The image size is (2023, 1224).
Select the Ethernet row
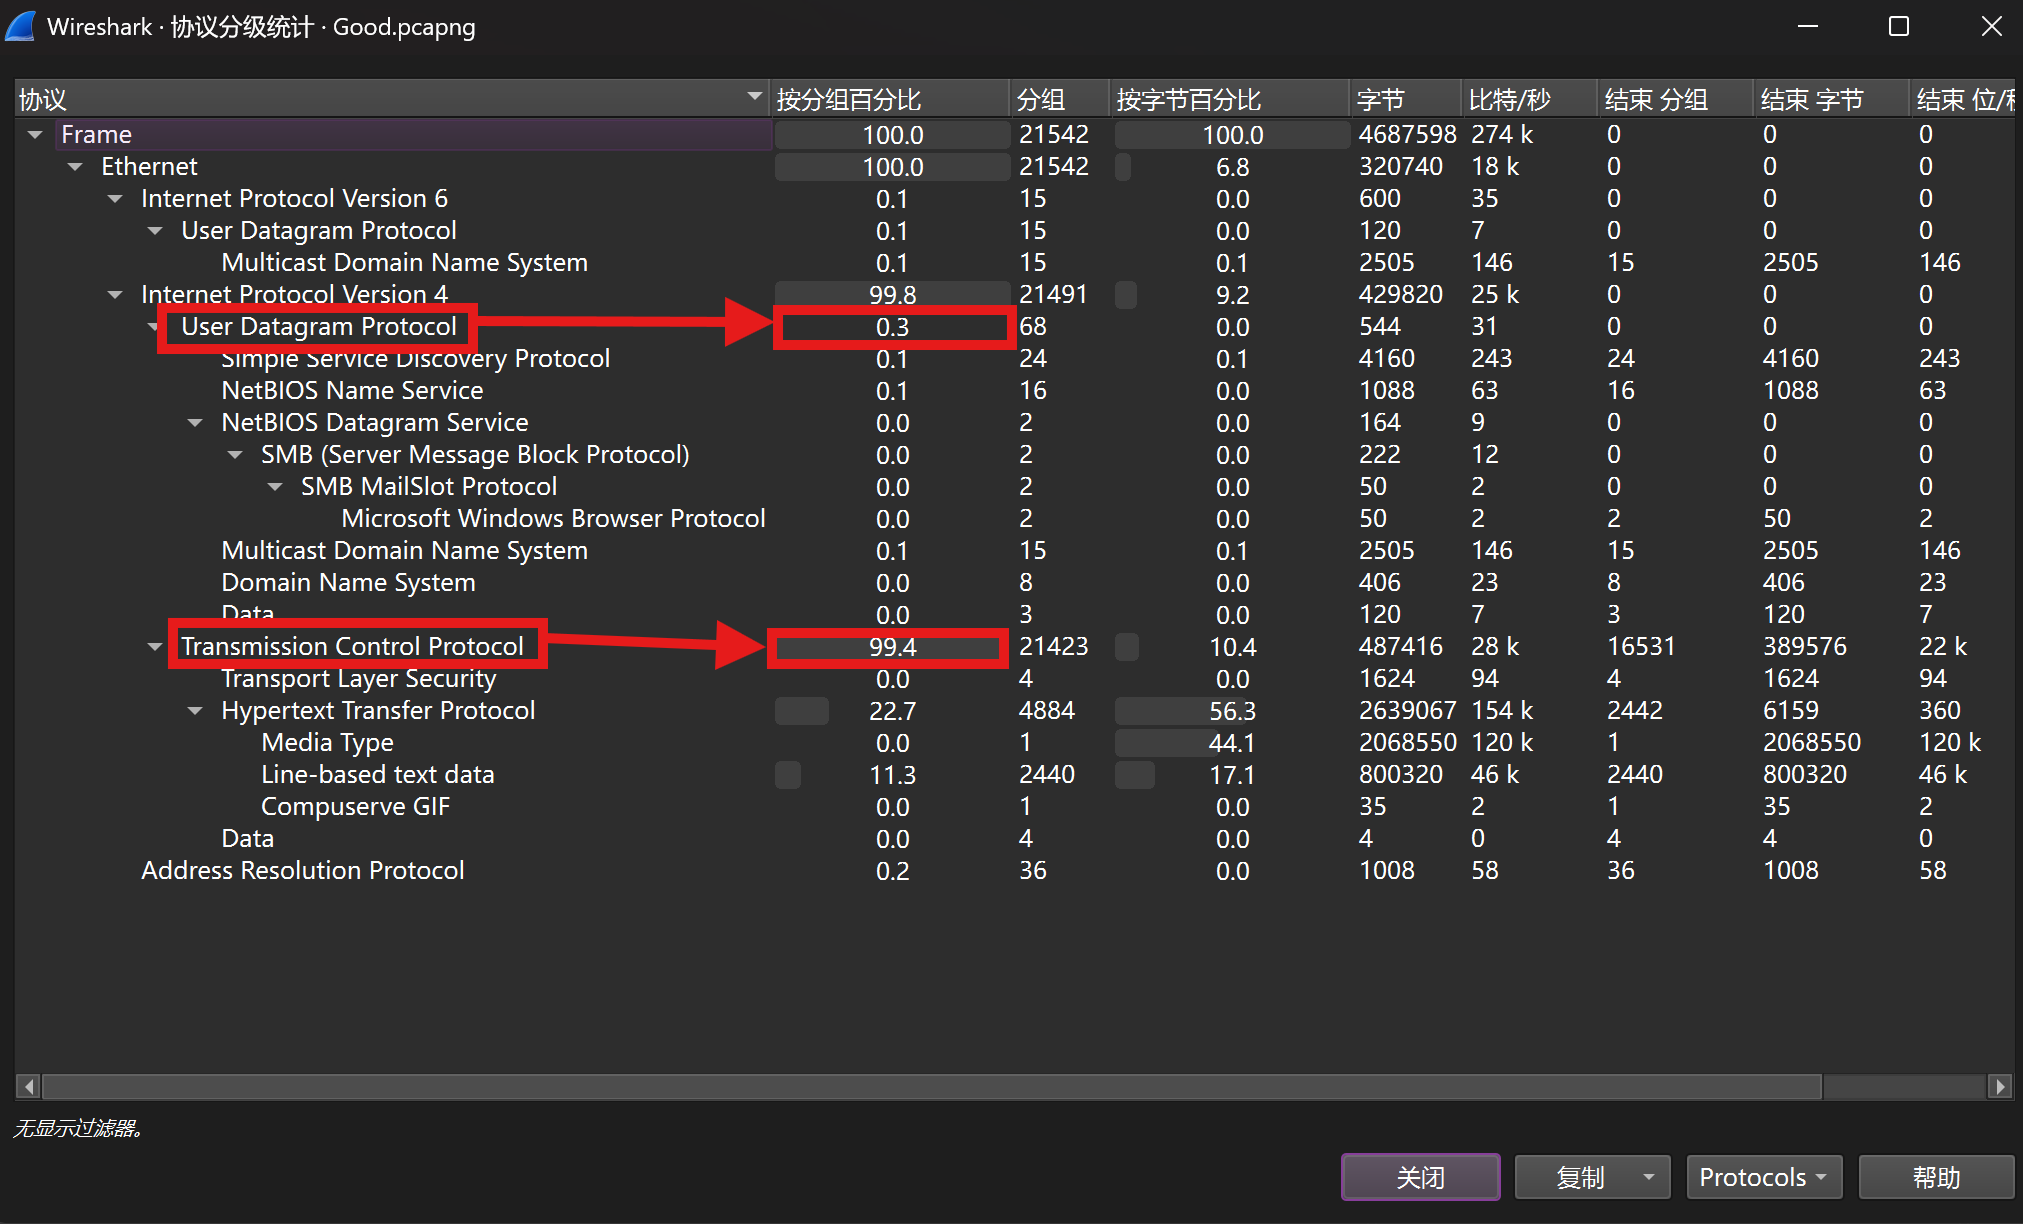pos(1014,166)
